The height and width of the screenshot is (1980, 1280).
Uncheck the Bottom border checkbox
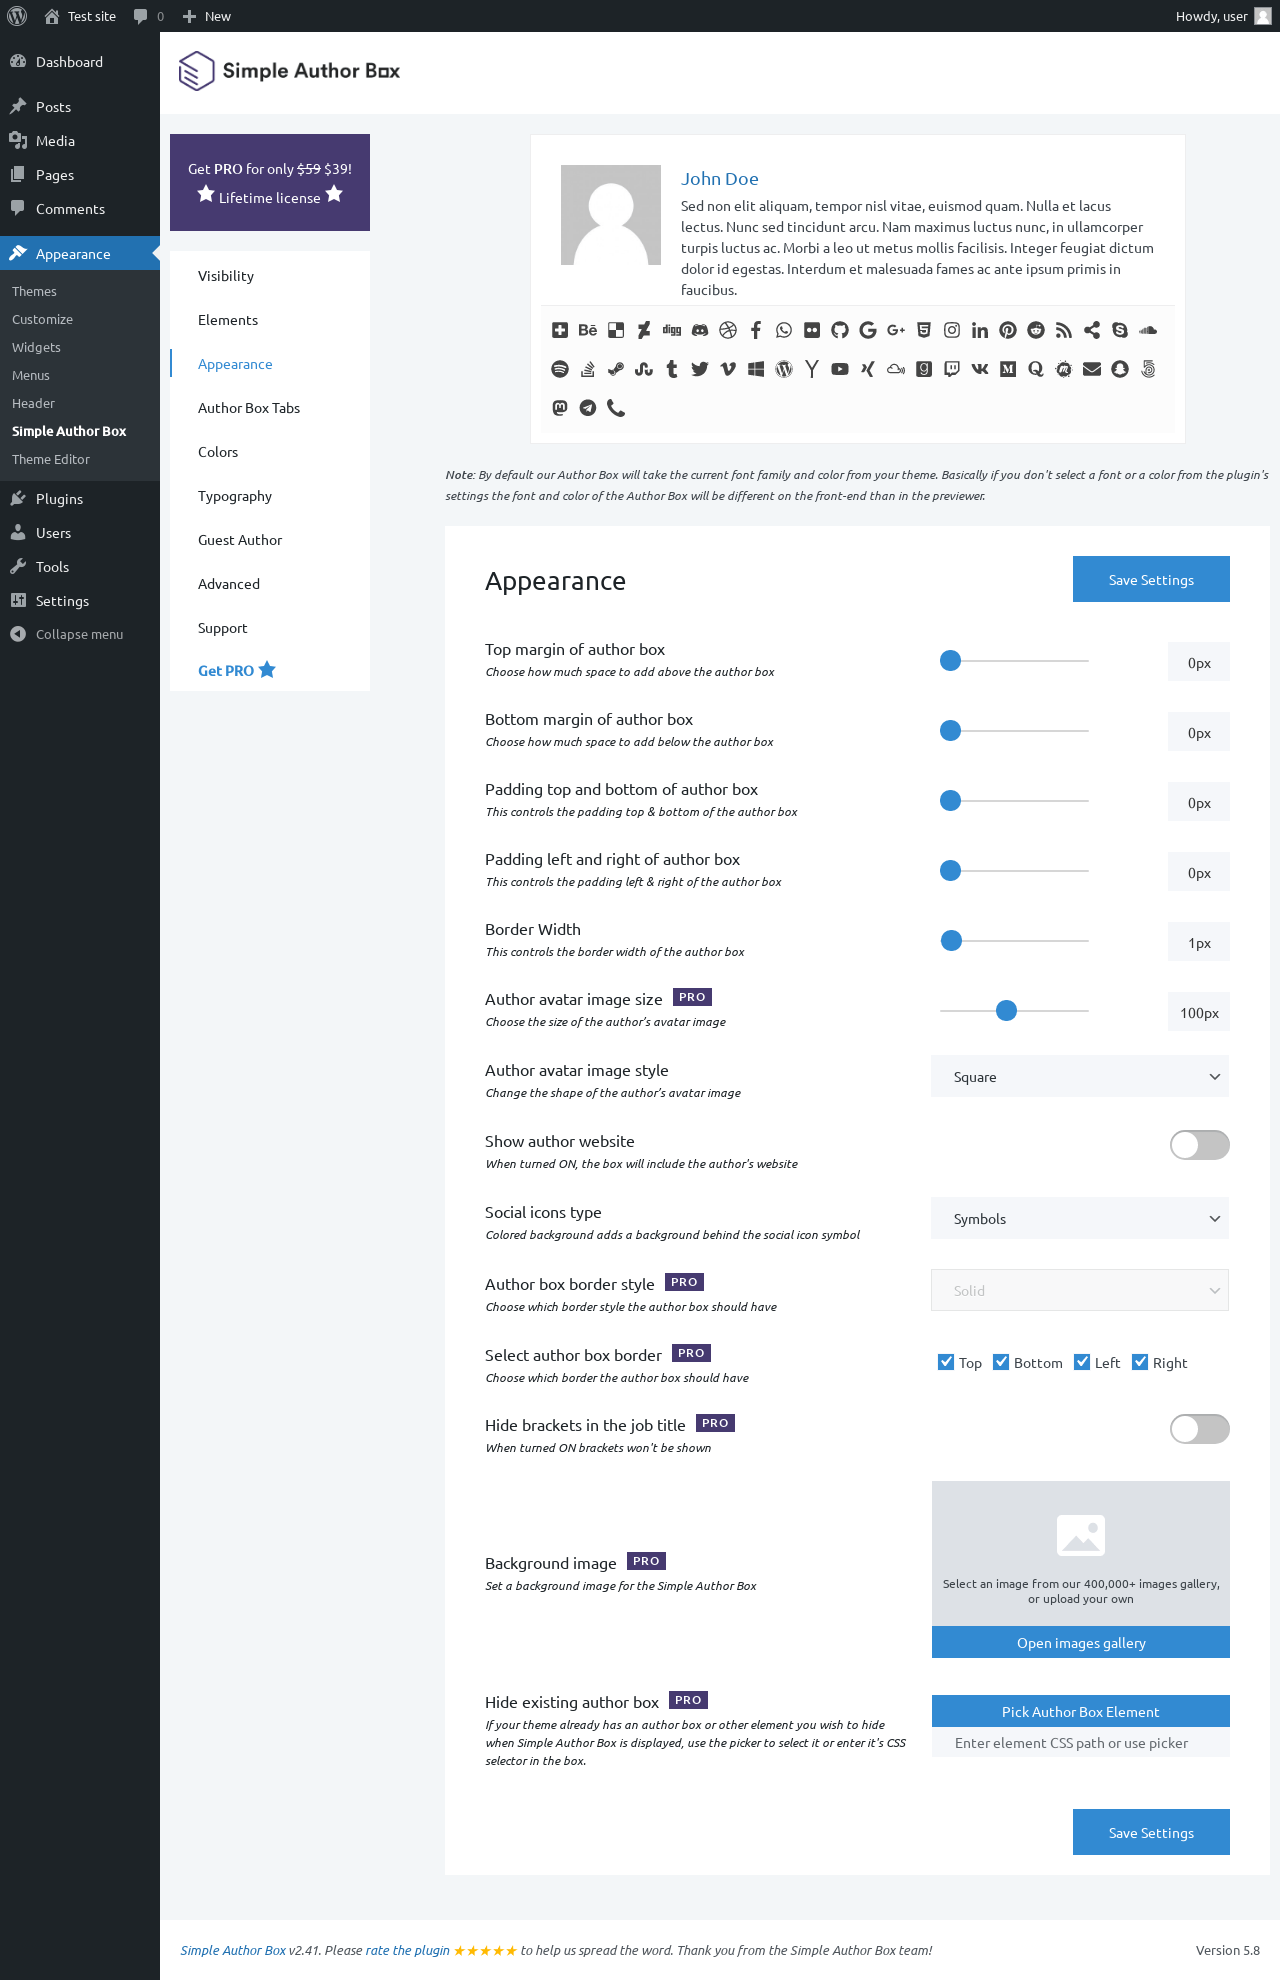click(x=1001, y=1362)
